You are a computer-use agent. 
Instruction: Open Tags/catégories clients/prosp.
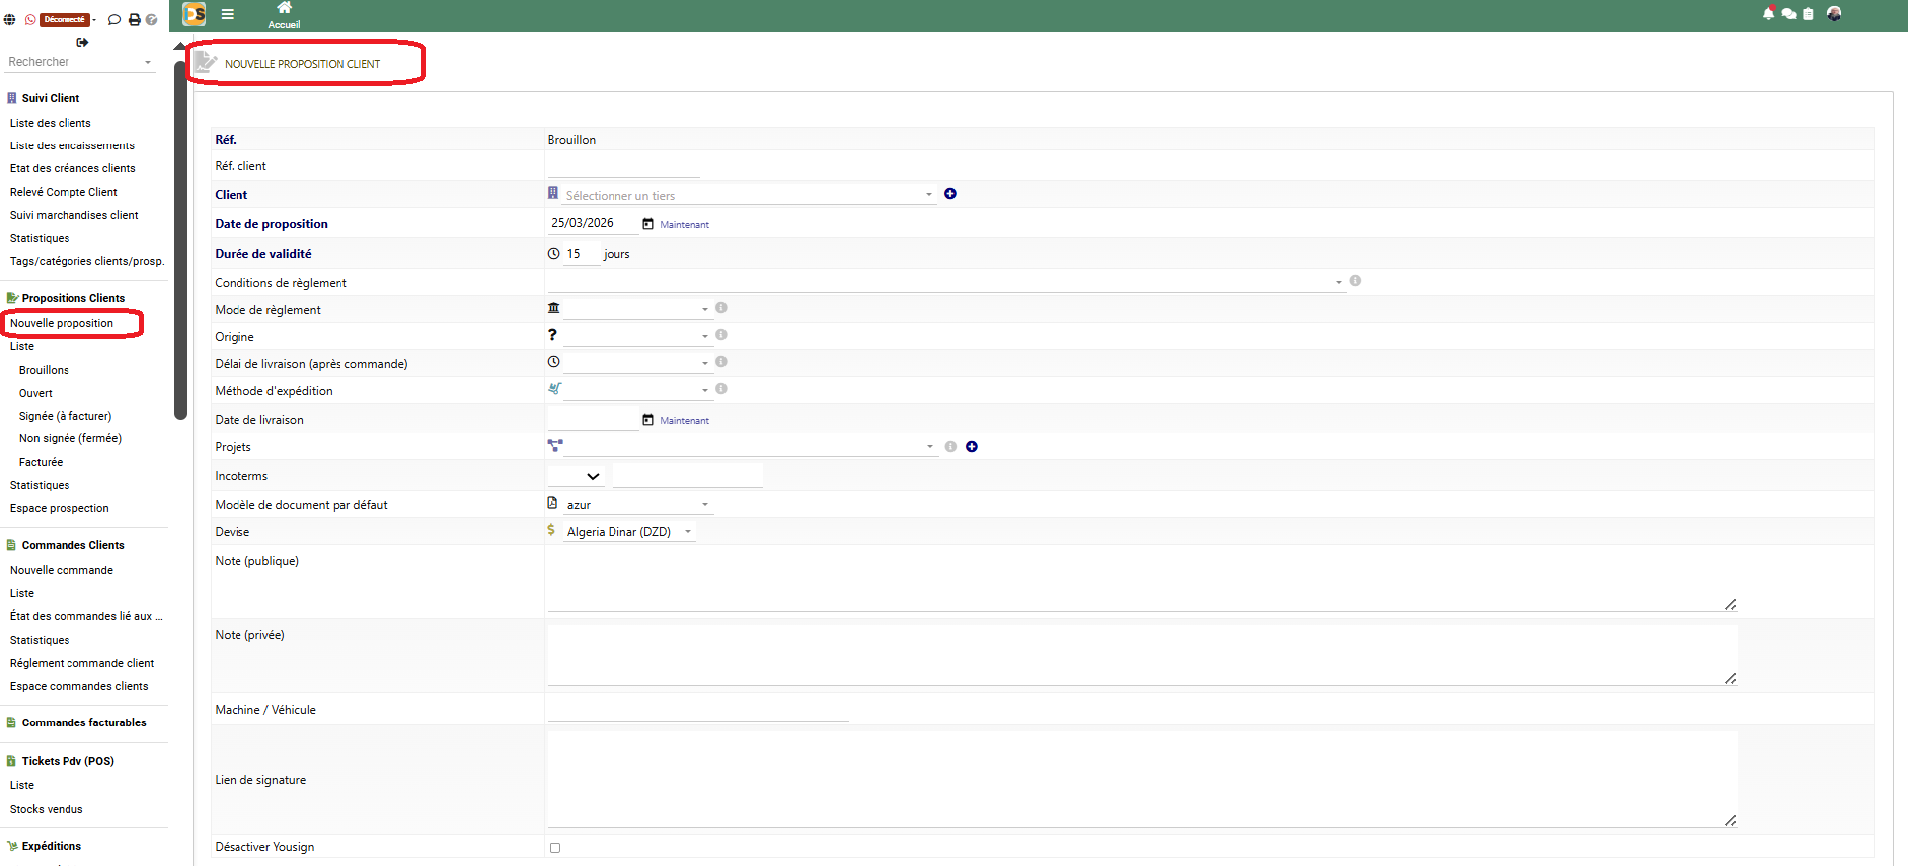tap(87, 261)
